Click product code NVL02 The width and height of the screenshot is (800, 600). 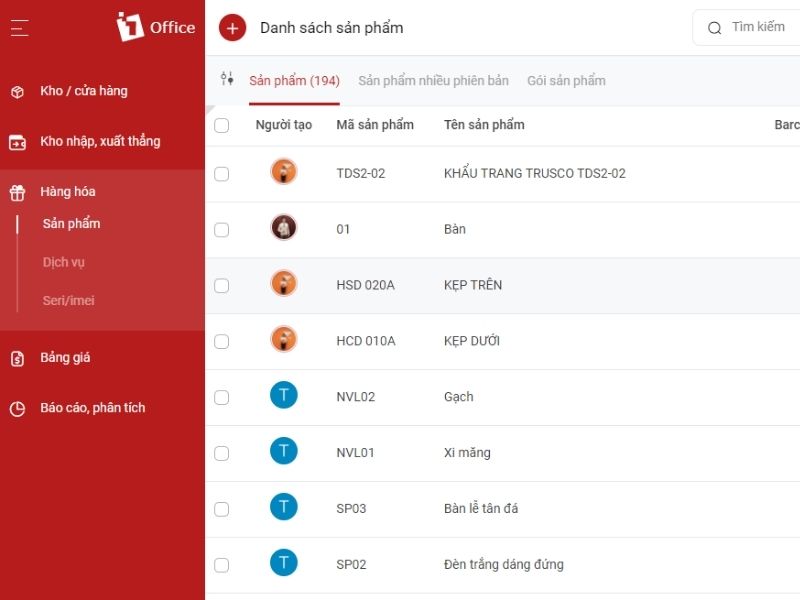point(356,397)
